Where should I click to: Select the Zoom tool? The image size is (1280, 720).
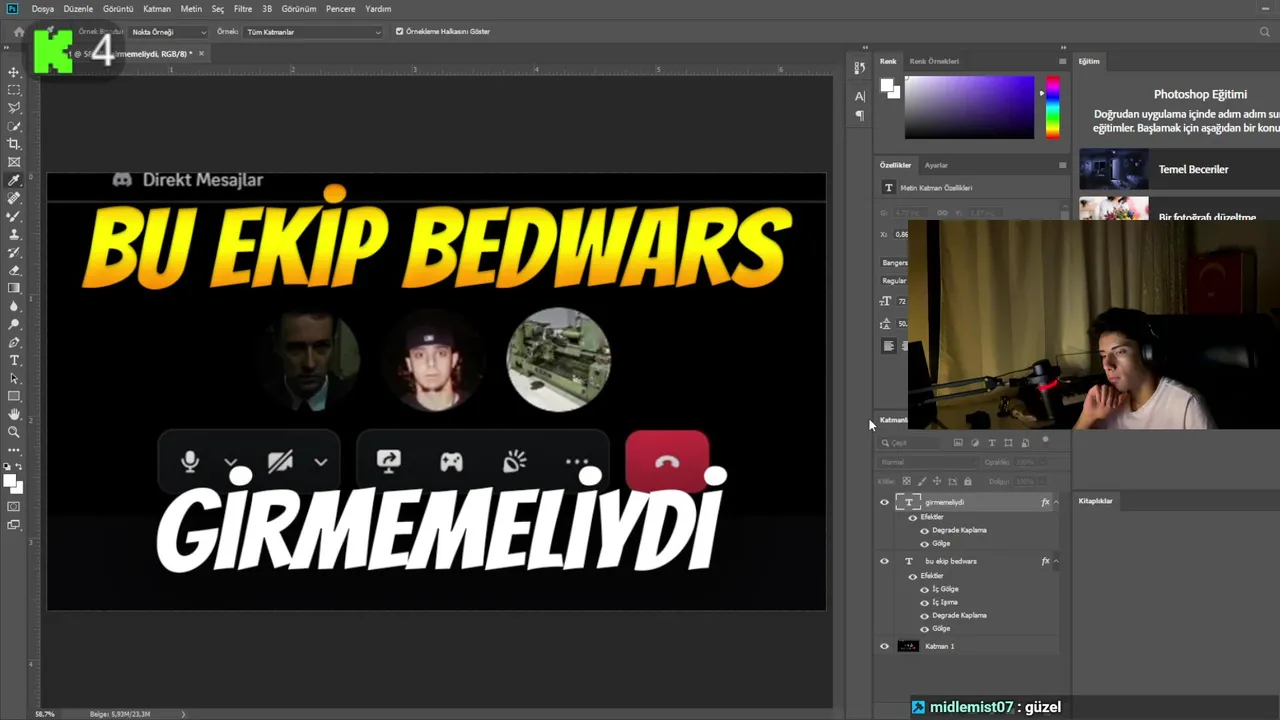click(14, 432)
